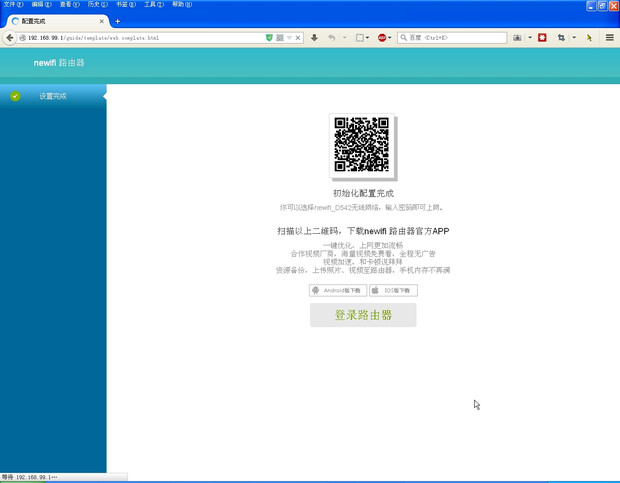
Task: Click the search engine magnifier icon
Action: 403,38
